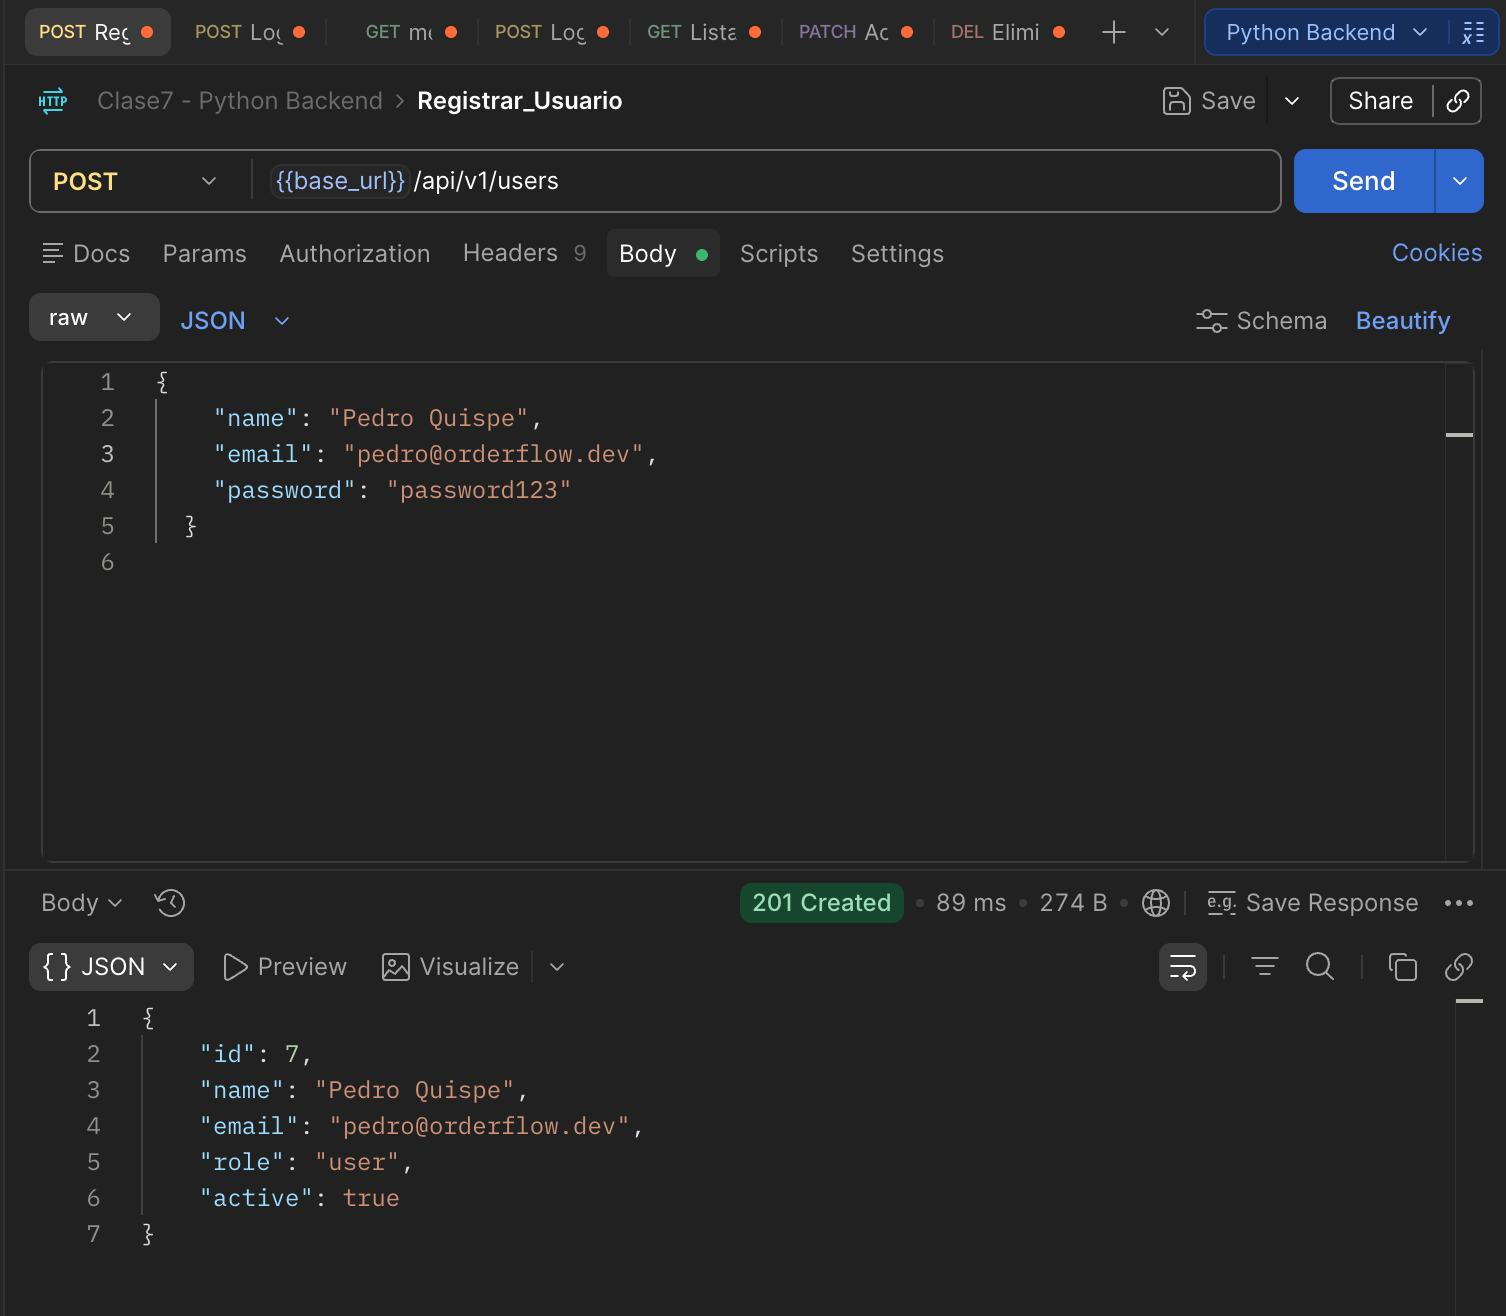Screen dimensions: 1506x1316
Task: Open the response Body section dropdown
Action: pyautogui.click(x=82, y=903)
